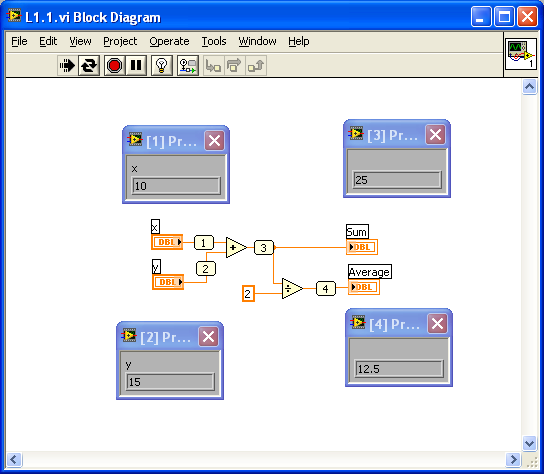Select the Sum DBL indicator terminal
The image size is (544, 474).
(x=362, y=247)
